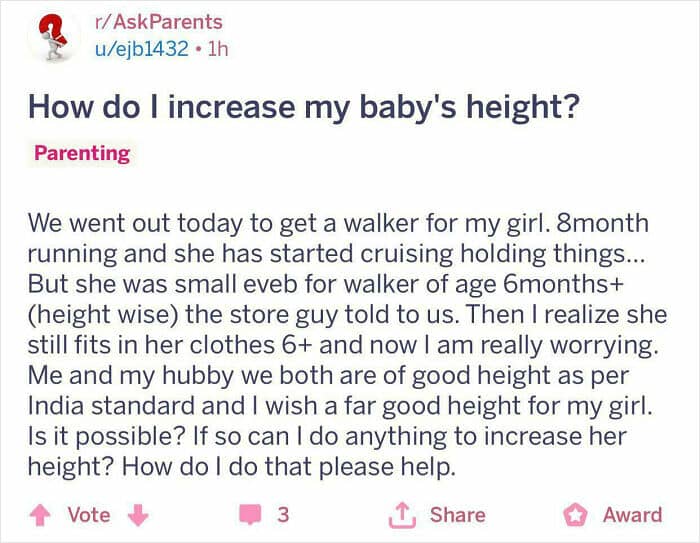Click the share arrow icon
Screen dimensions: 700x543
pyautogui.click(x=402, y=515)
